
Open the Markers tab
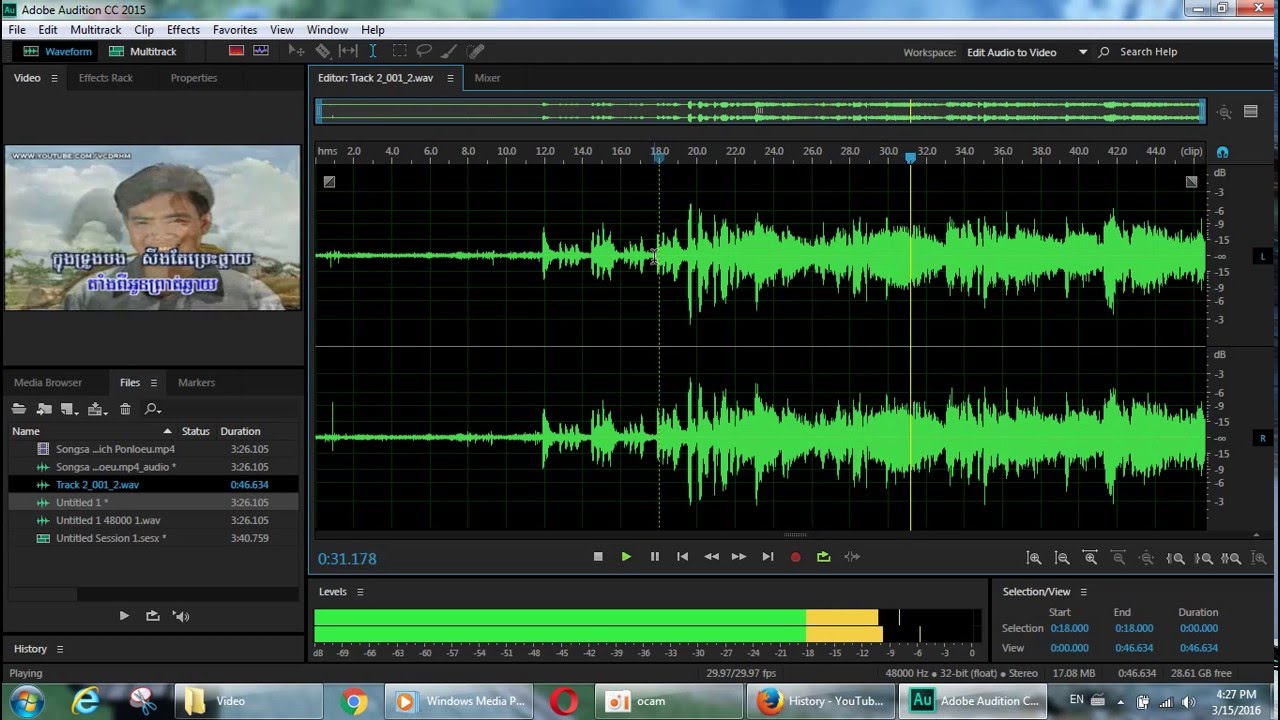196,383
